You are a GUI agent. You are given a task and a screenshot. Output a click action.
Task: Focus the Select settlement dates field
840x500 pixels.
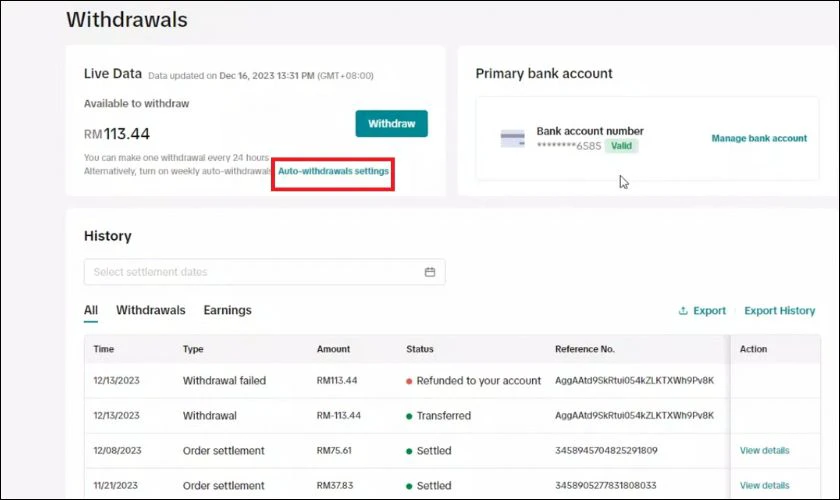pos(265,272)
